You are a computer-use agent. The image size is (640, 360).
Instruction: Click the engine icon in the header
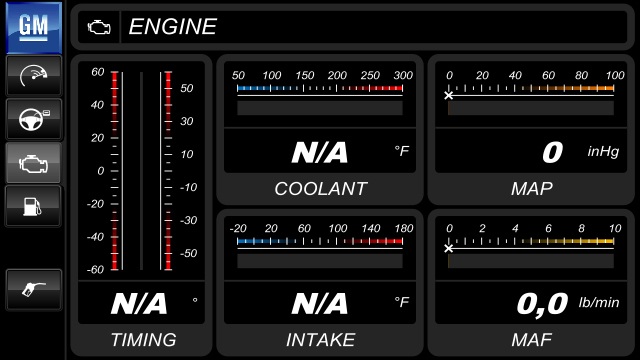click(x=99, y=27)
